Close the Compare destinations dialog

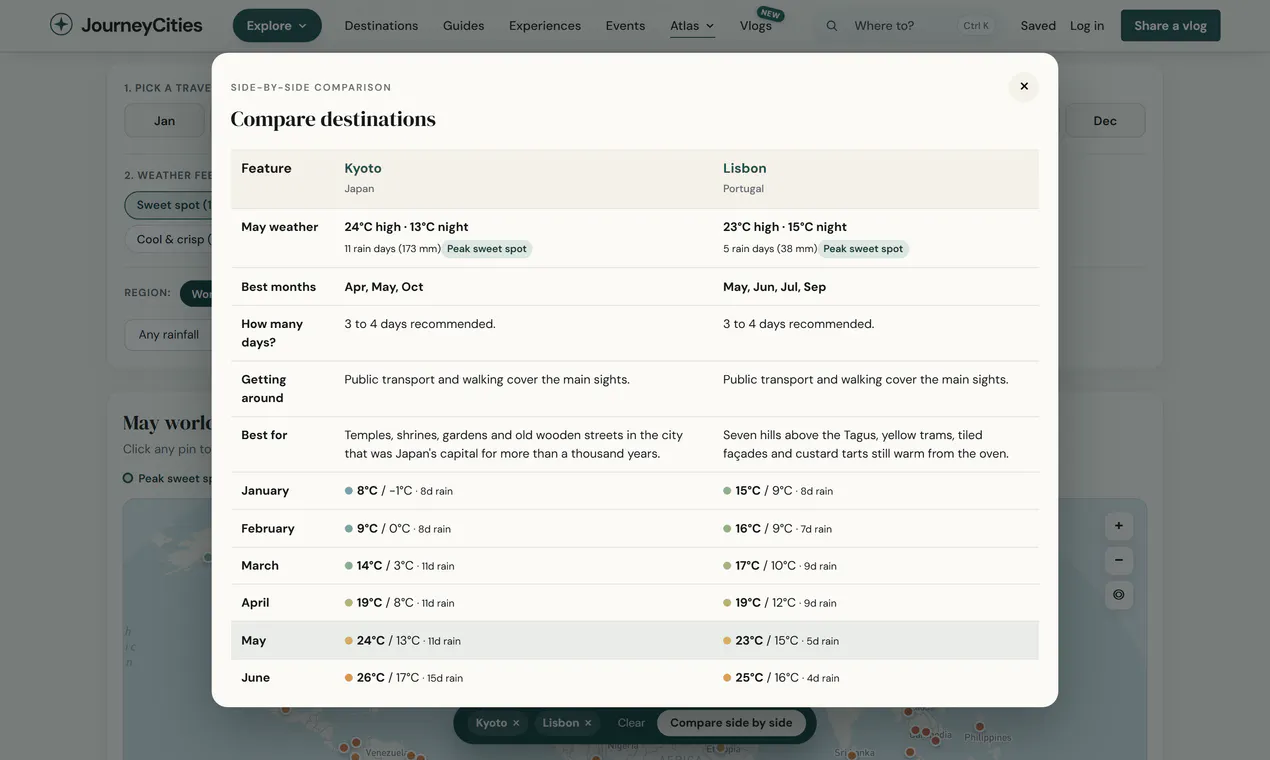pyautogui.click(x=1024, y=87)
